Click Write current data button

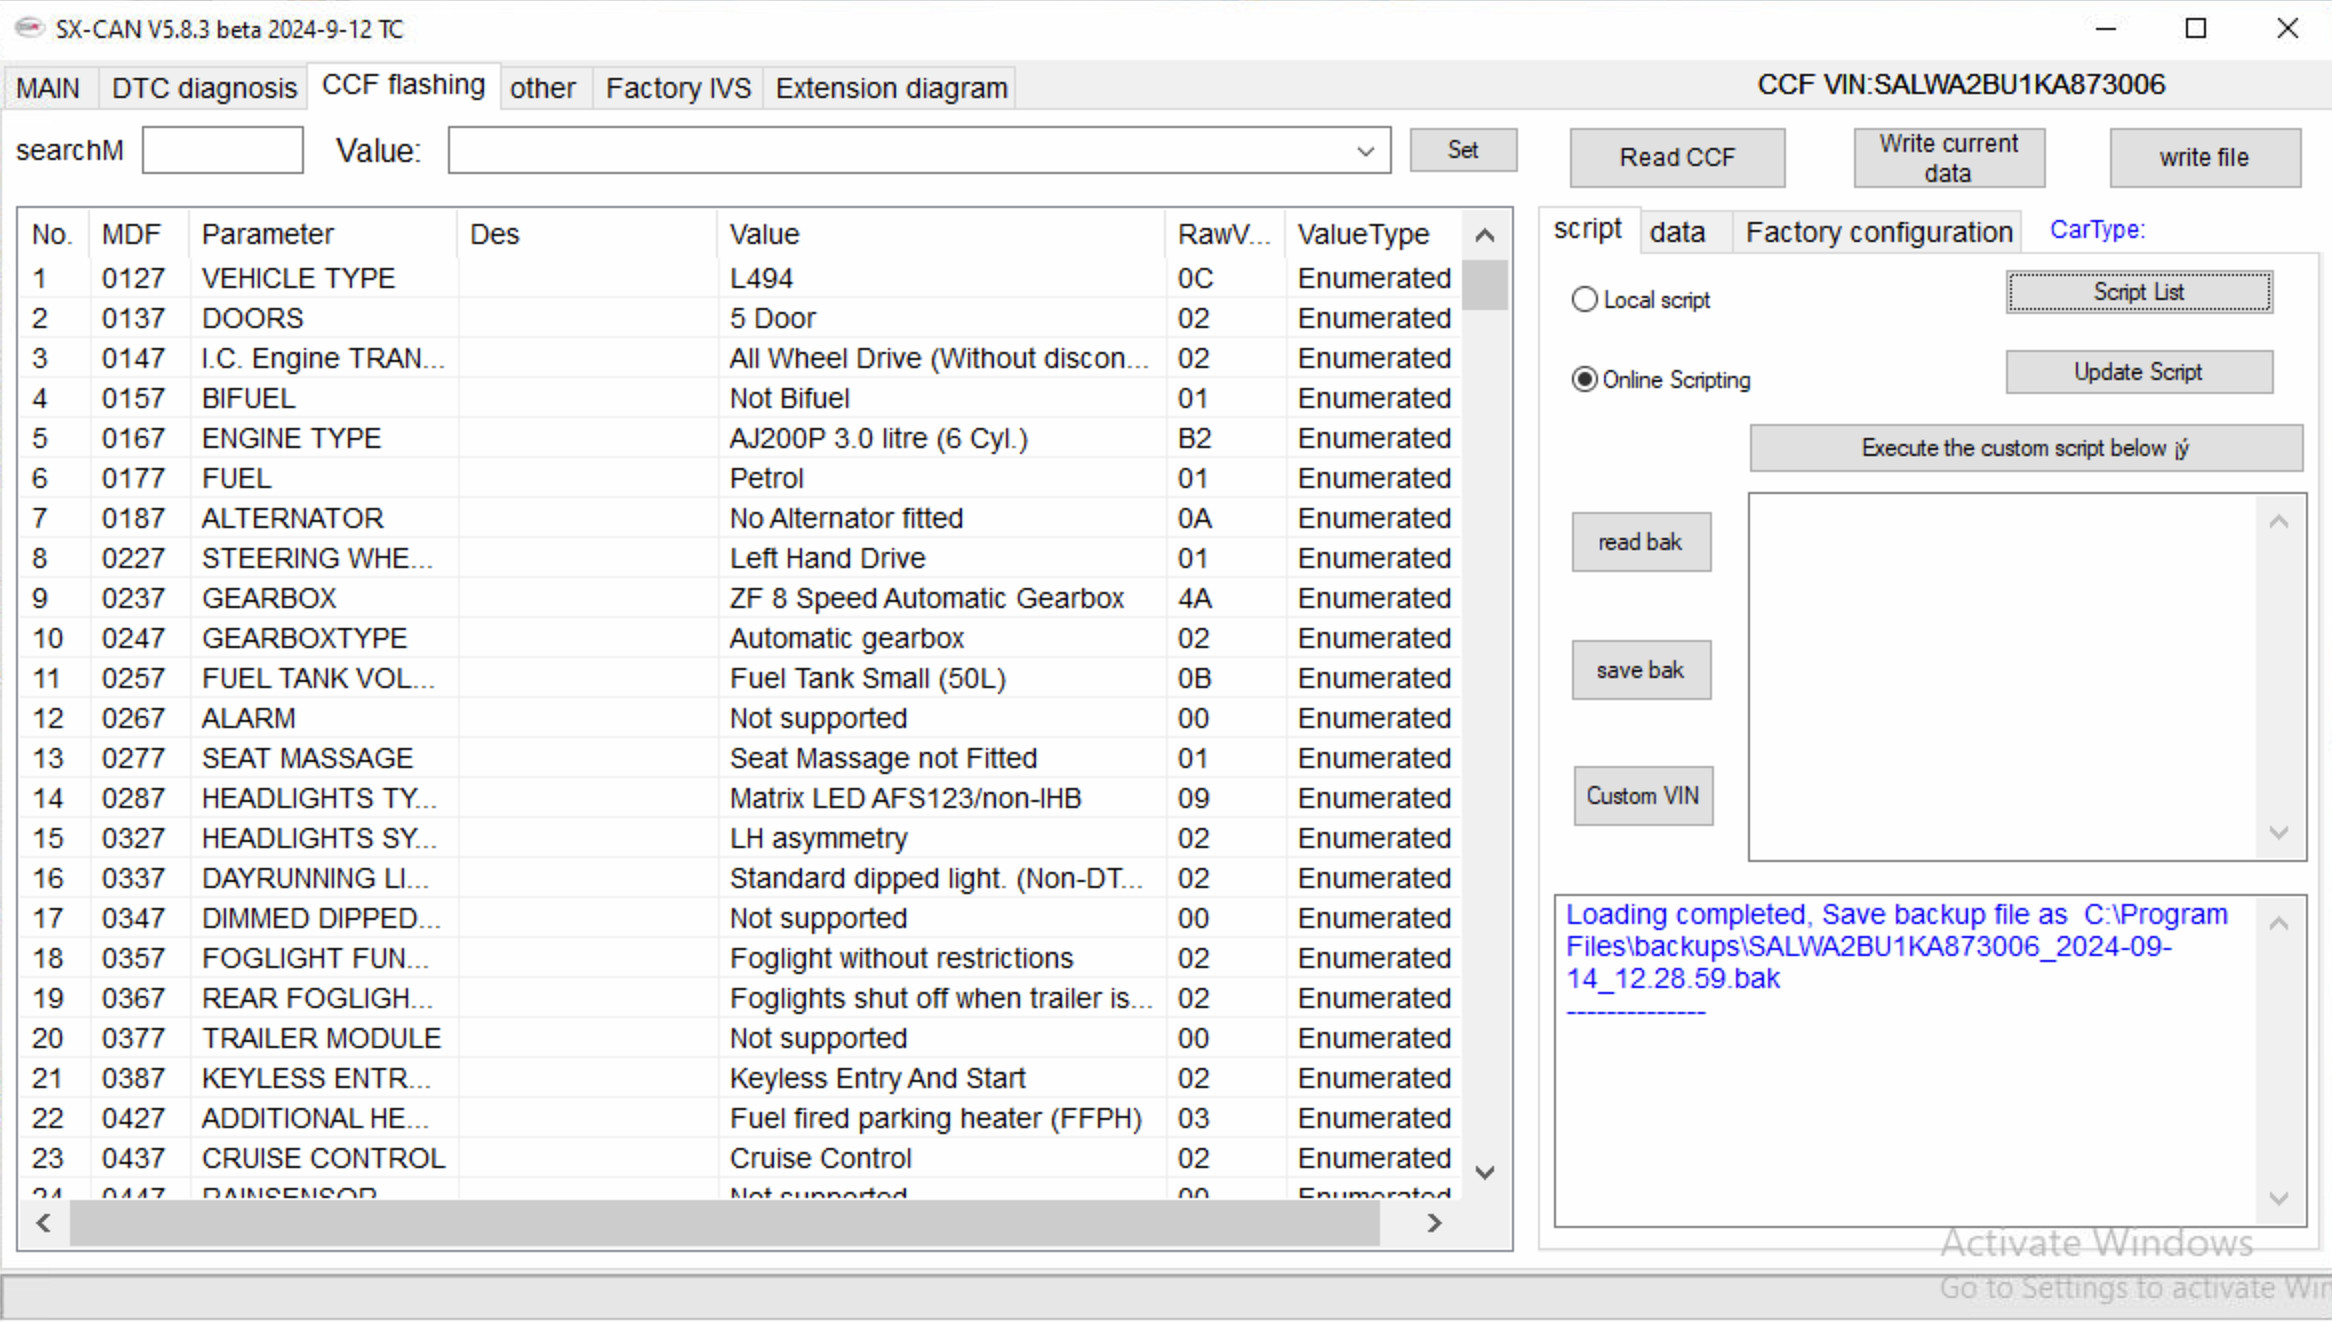point(1949,157)
